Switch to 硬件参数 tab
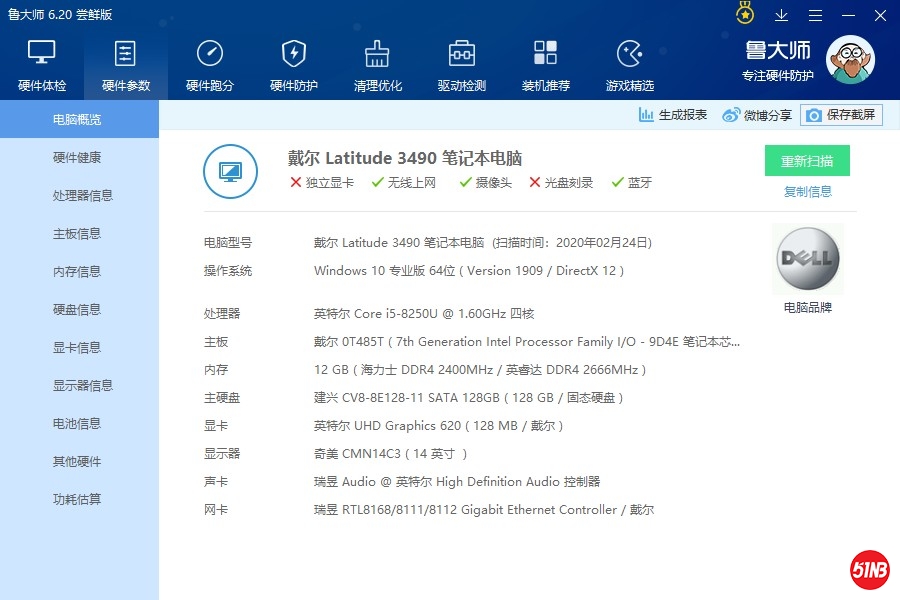This screenshot has width=900, height=600. click(126, 64)
